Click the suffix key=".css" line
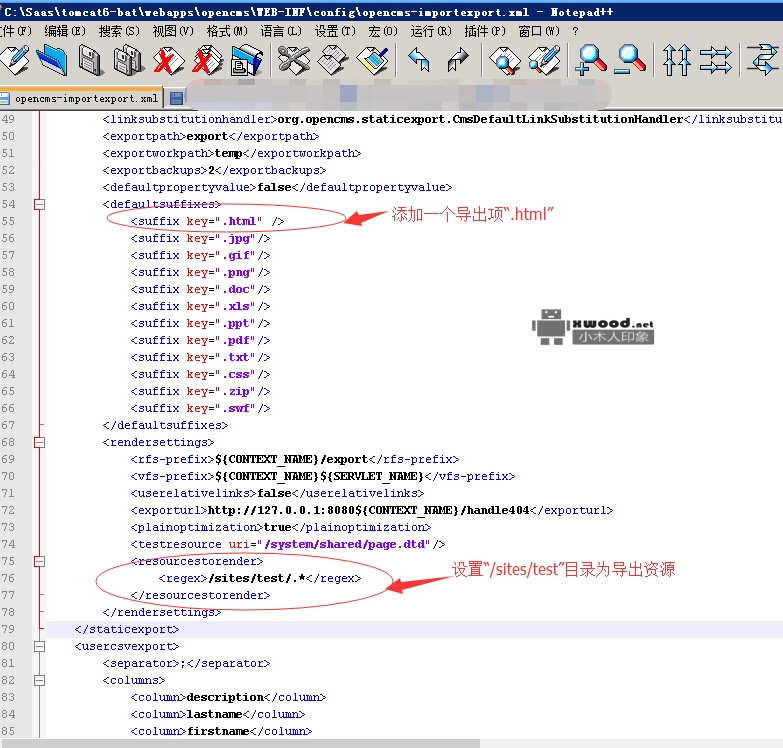 tap(200, 374)
